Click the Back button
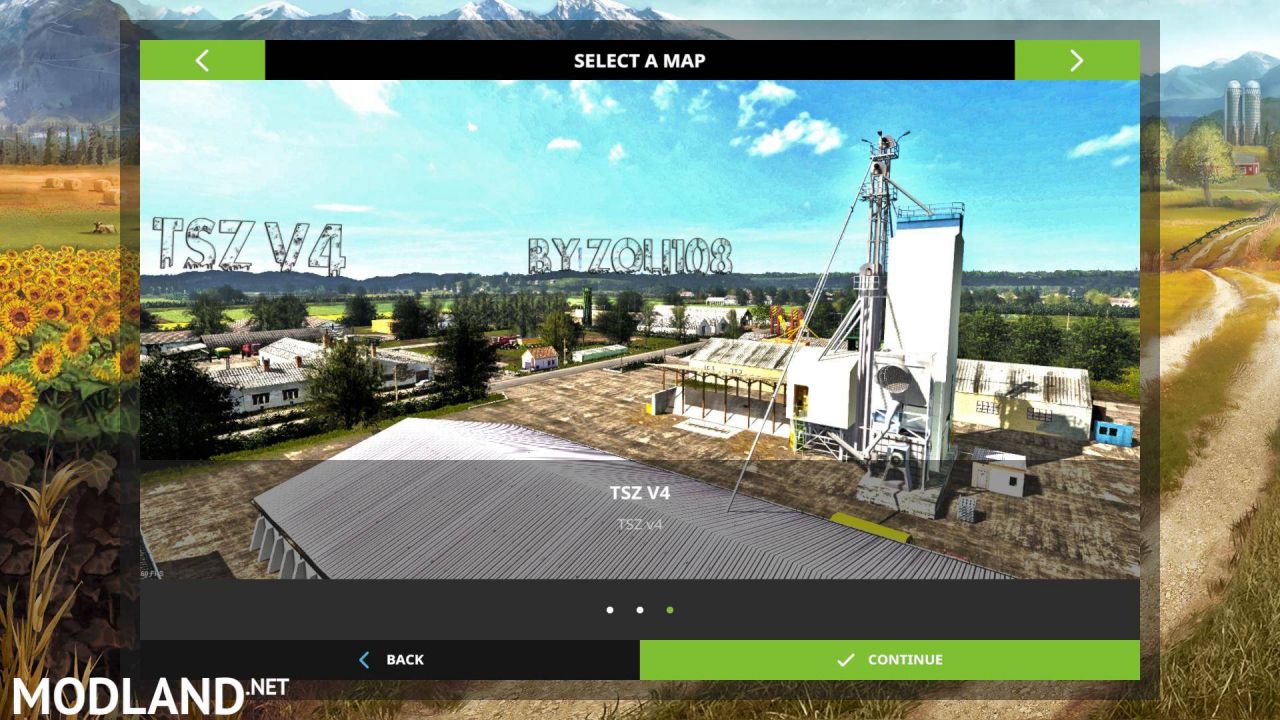 390,660
